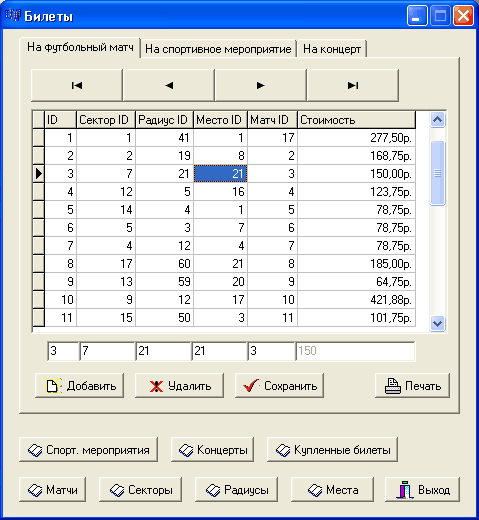Go to the first record navigator button

[x=77, y=85]
